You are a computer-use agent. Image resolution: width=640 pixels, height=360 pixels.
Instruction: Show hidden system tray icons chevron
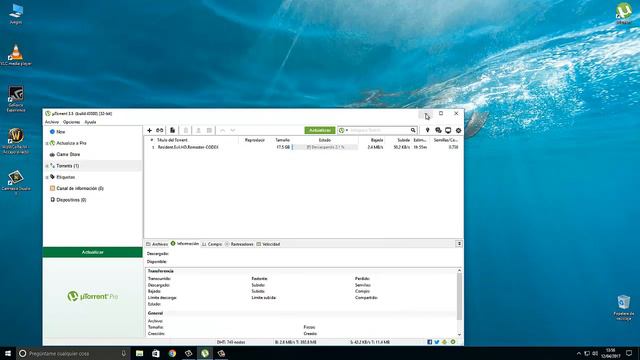(x=578, y=353)
